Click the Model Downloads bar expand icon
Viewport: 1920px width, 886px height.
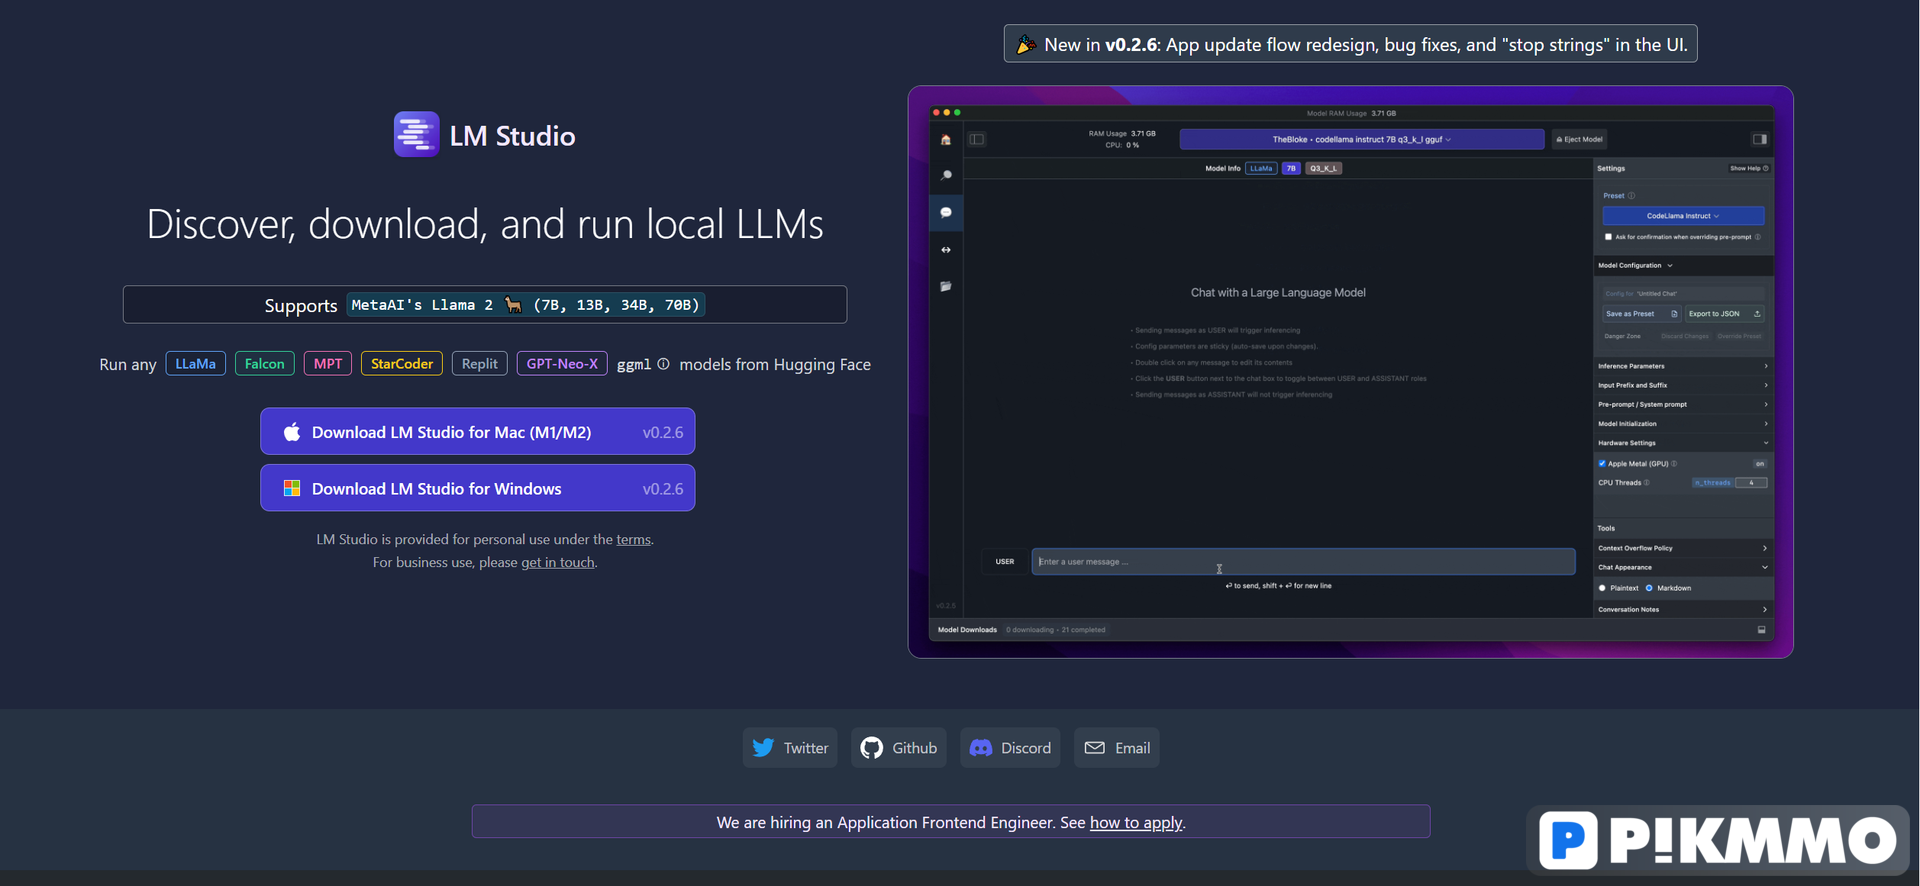pyautogui.click(x=1761, y=630)
